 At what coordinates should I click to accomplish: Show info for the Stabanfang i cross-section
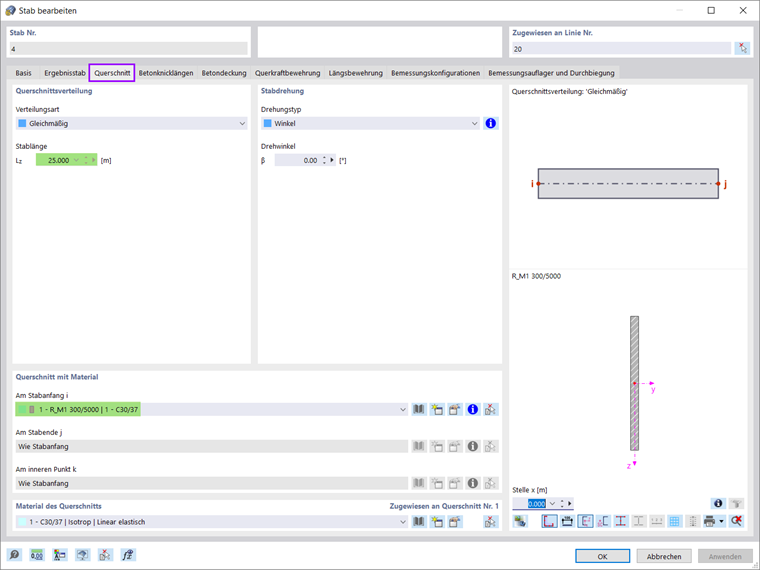point(473,410)
